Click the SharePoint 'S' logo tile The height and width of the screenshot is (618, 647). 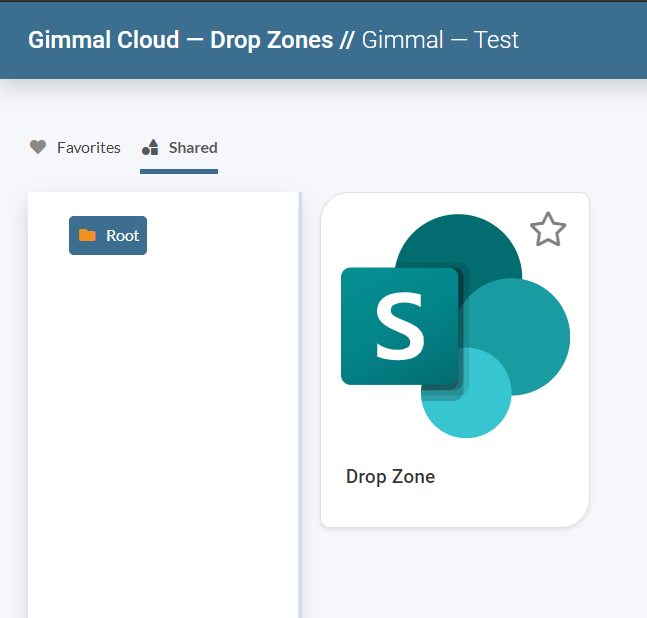point(399,326)
